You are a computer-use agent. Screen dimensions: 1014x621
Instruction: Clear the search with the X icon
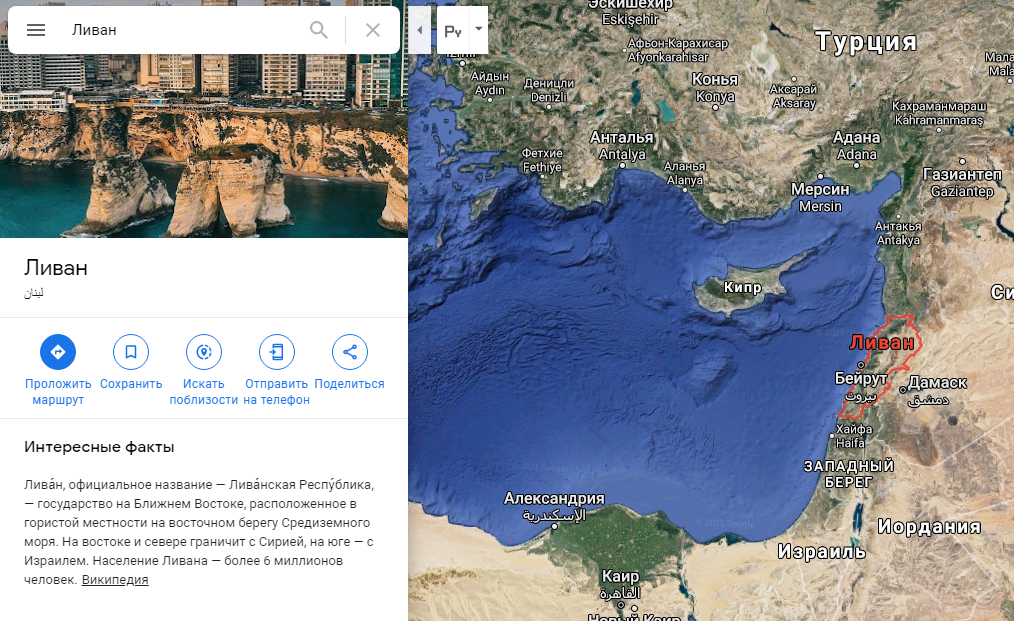click(372, 30)
